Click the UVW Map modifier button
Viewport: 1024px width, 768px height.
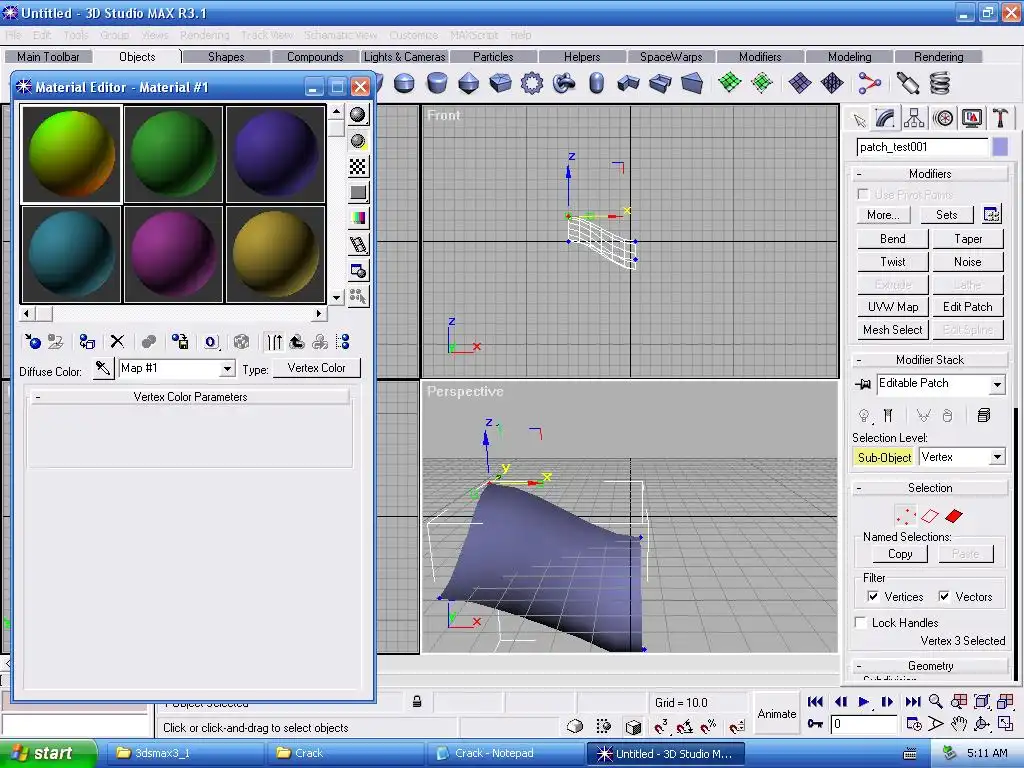(892, 307)
